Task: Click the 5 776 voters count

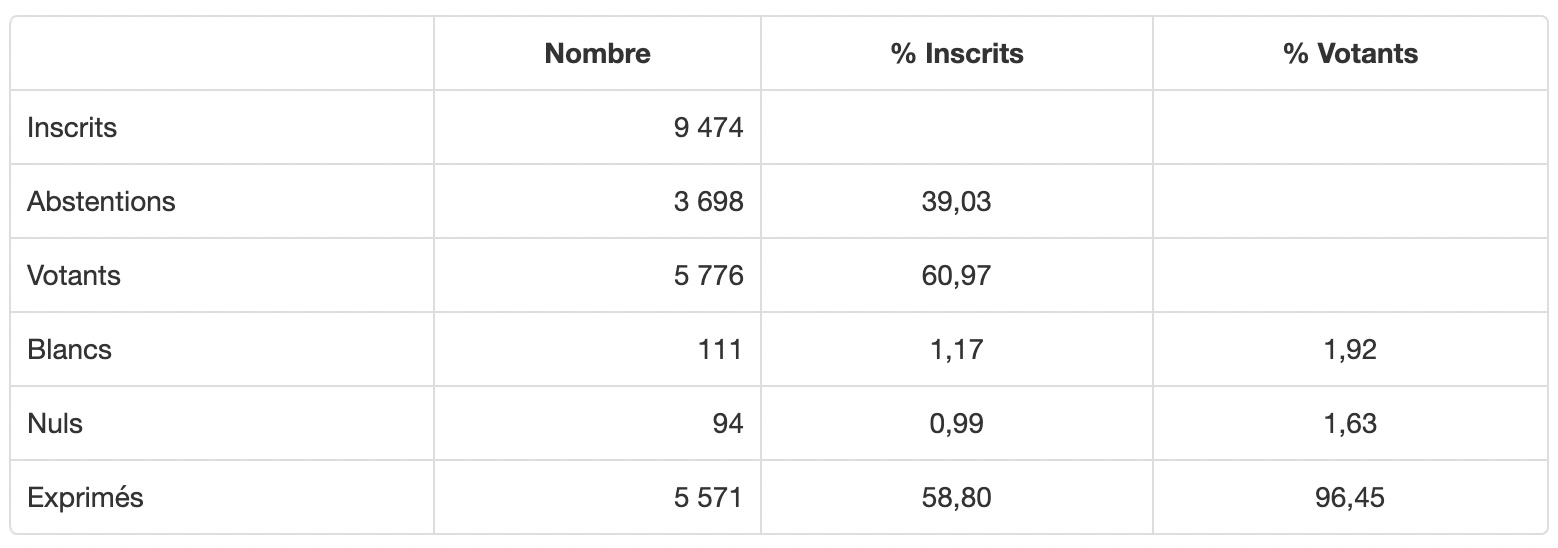Action: pos(708,275)
